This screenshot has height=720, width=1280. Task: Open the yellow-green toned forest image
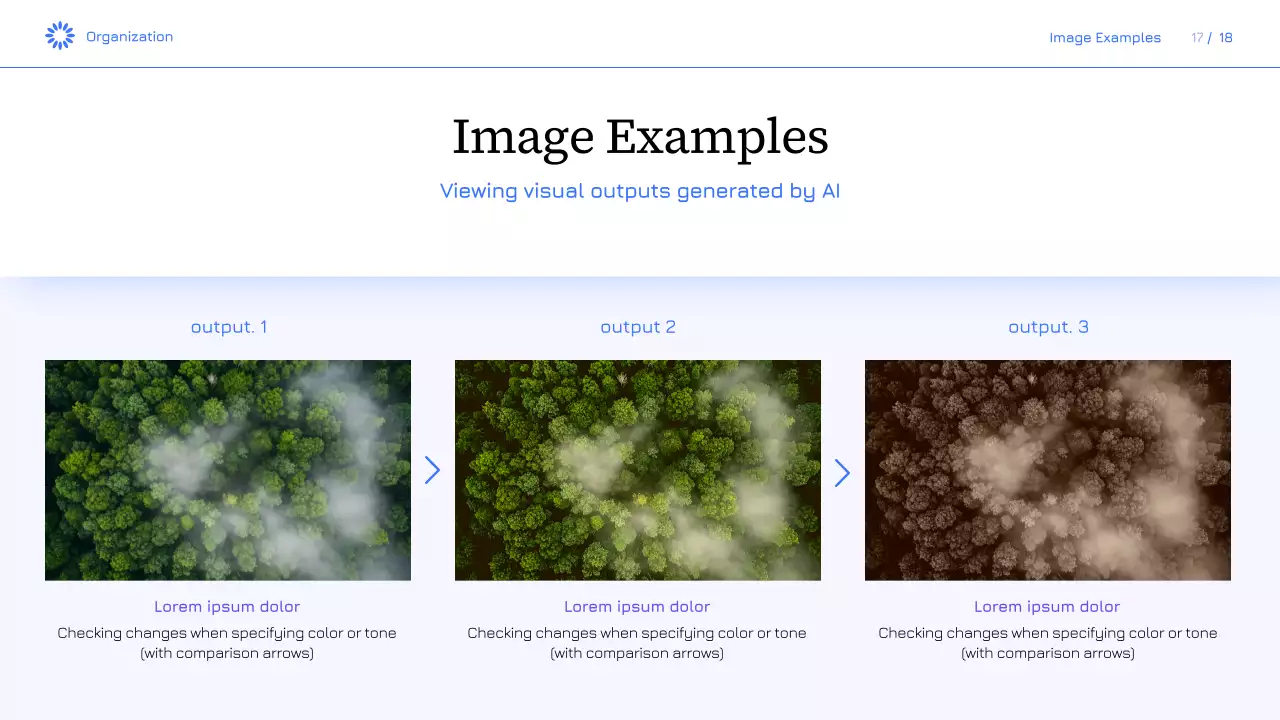pos(638,470)
